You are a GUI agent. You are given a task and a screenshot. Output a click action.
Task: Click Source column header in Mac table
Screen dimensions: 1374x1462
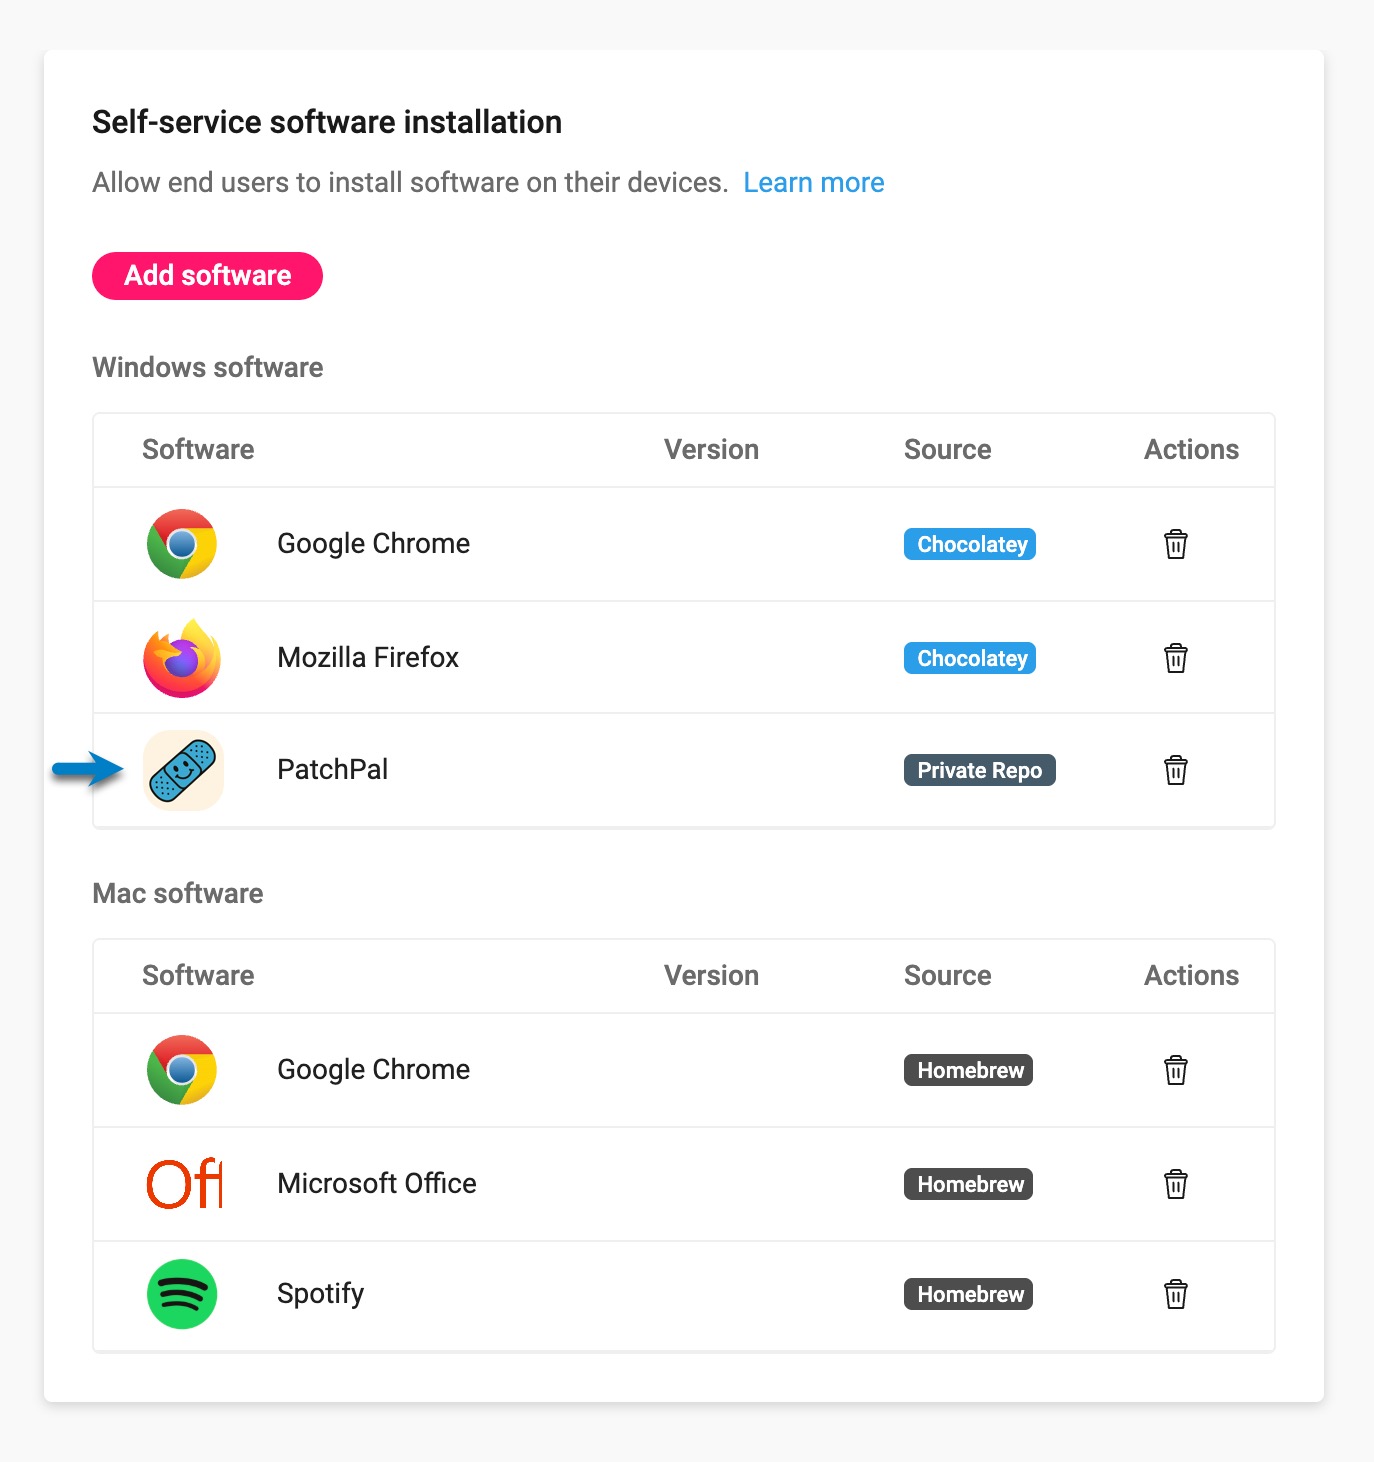(x=947, y=976)
